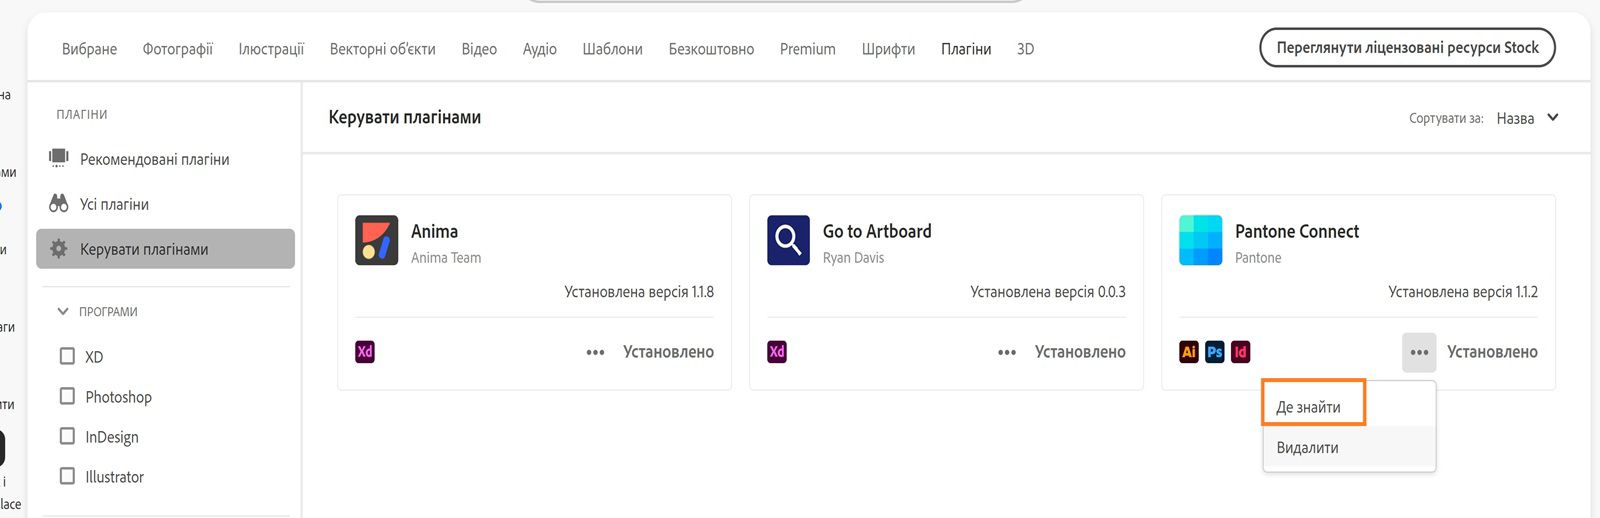This screenshot has width=1600, height=518.
Task: Click Установлено on the Anima card
Action: pyautogui.click(x=668, y=352)
